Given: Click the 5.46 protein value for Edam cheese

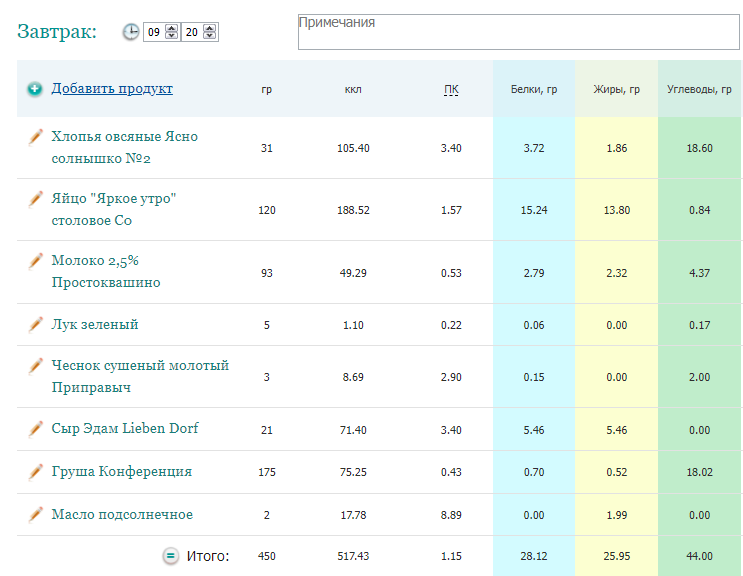Looking at the screenshot, I should tap(534, 431).
